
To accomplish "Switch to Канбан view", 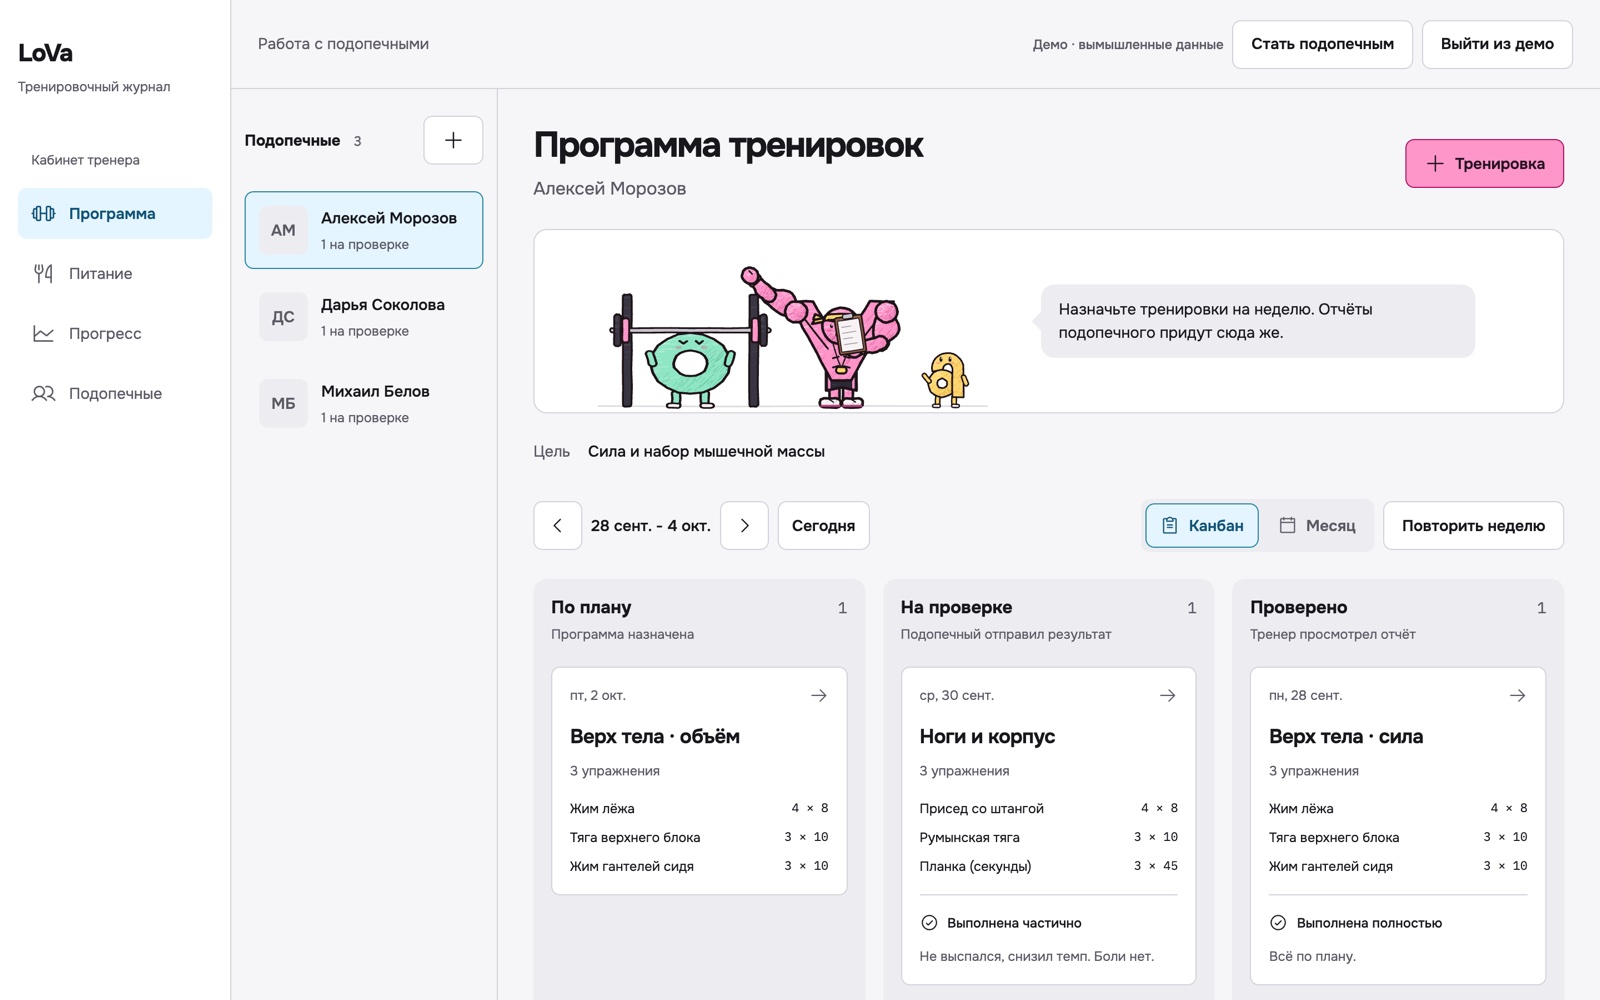I will click(1202, 525).
